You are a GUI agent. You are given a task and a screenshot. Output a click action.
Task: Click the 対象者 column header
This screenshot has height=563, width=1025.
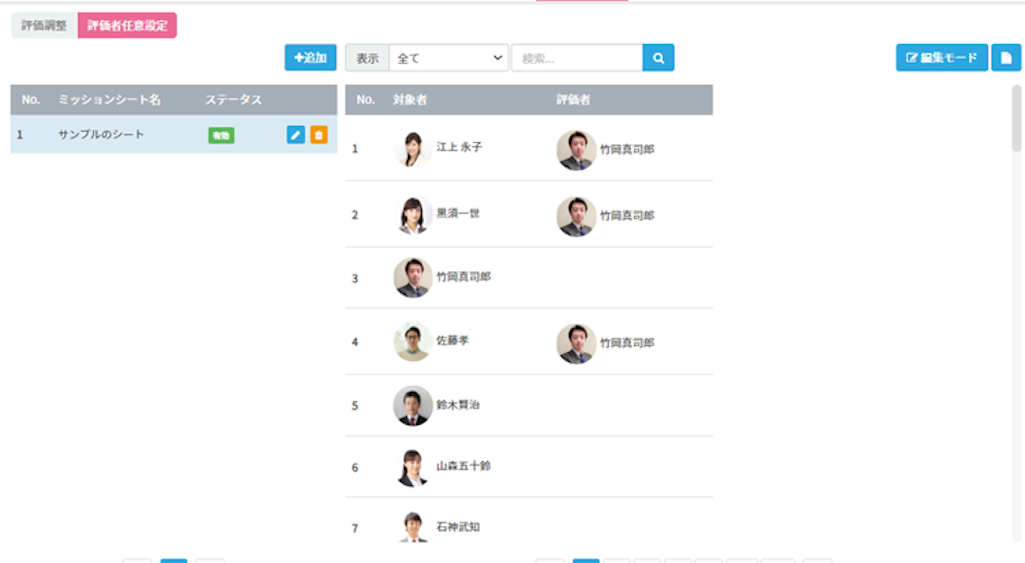tap(410, 100)
